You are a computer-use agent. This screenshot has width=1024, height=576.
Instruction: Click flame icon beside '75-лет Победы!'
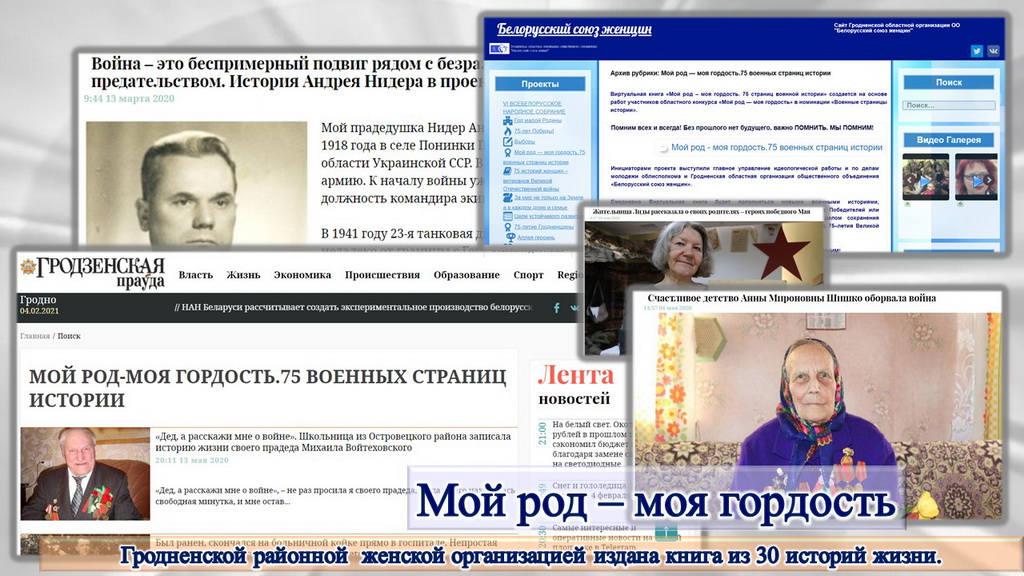tap(508, 131)
